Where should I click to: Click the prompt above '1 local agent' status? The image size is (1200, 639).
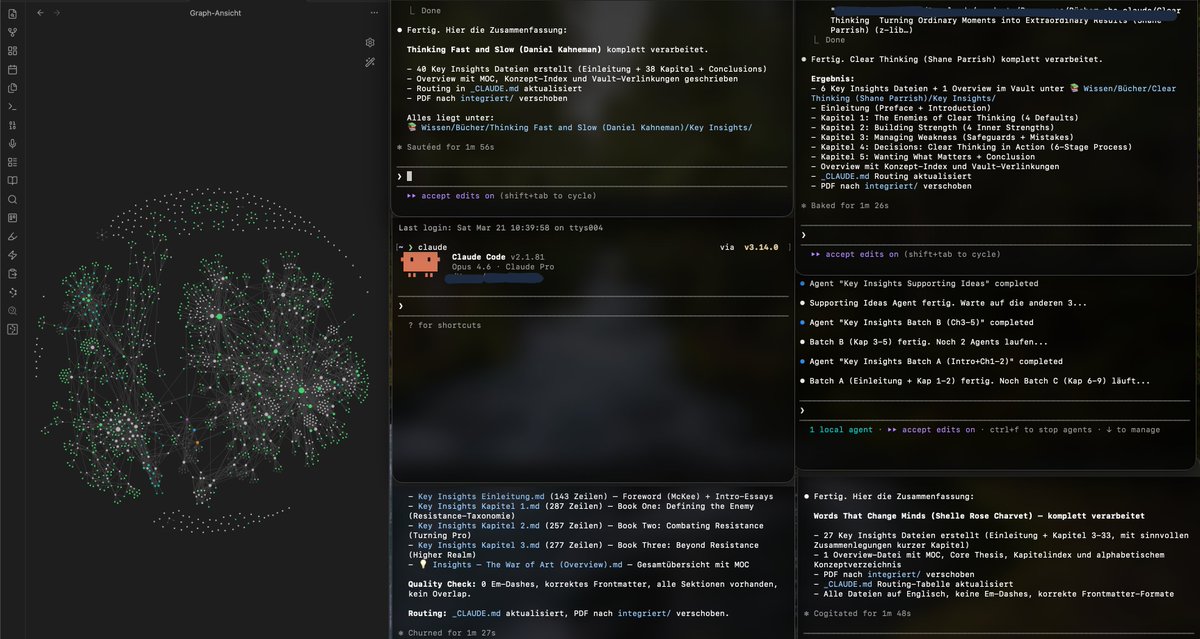point(994,410)
